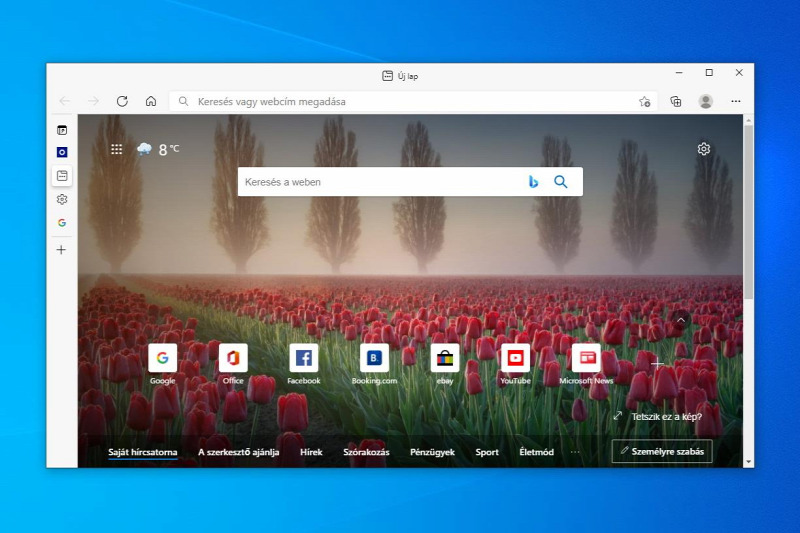Click the magnifier search button
Screen dimensions: 800x533
tap(561, 182)
